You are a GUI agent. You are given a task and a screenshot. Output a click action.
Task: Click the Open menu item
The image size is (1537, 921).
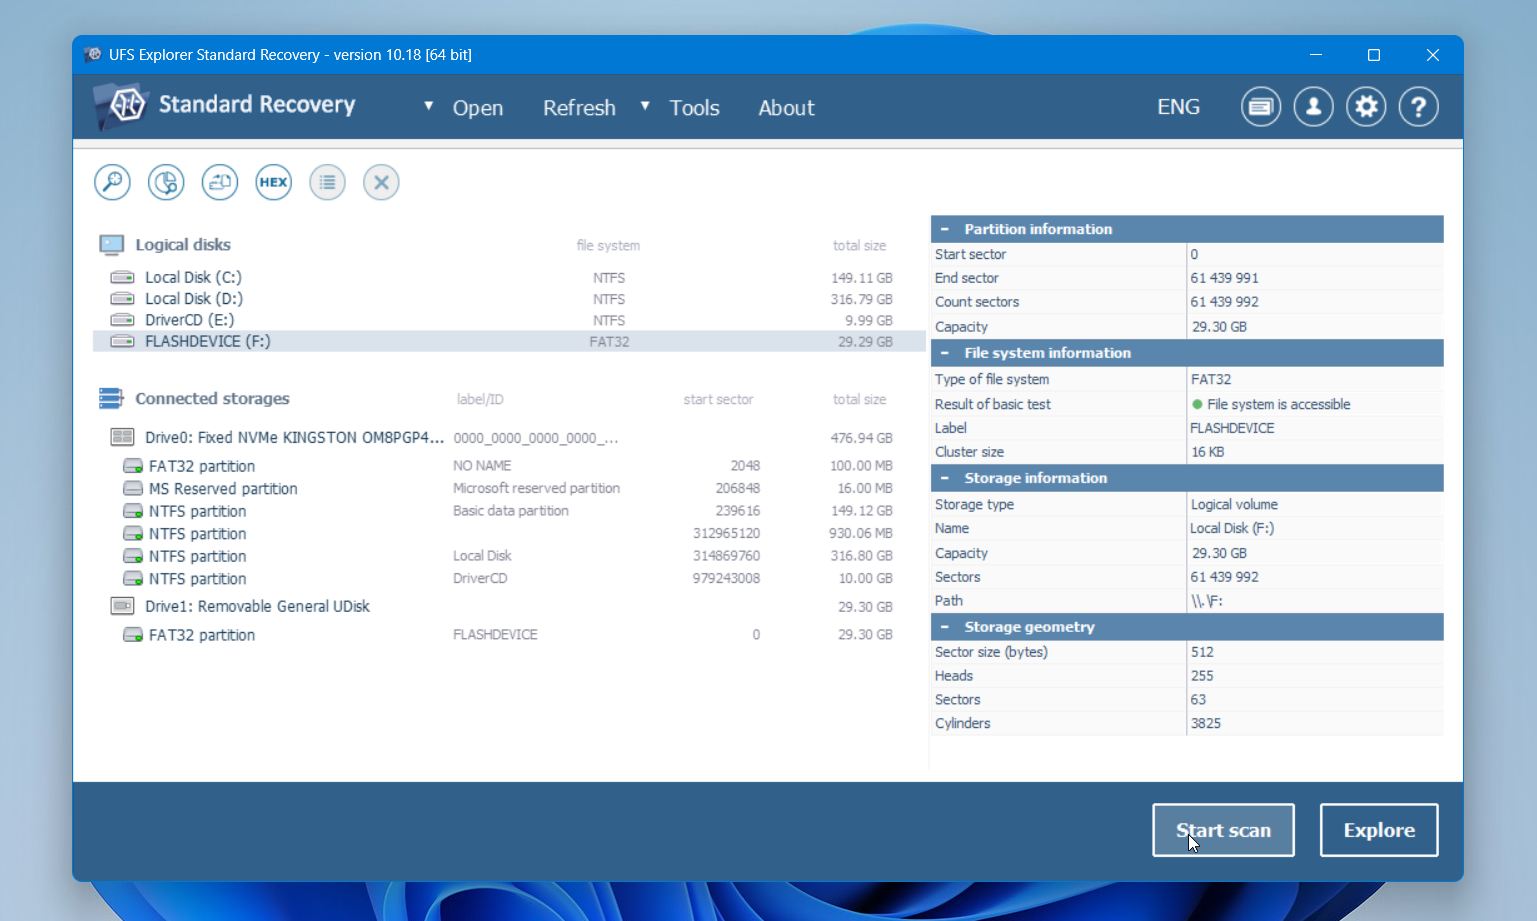(478, 108)
